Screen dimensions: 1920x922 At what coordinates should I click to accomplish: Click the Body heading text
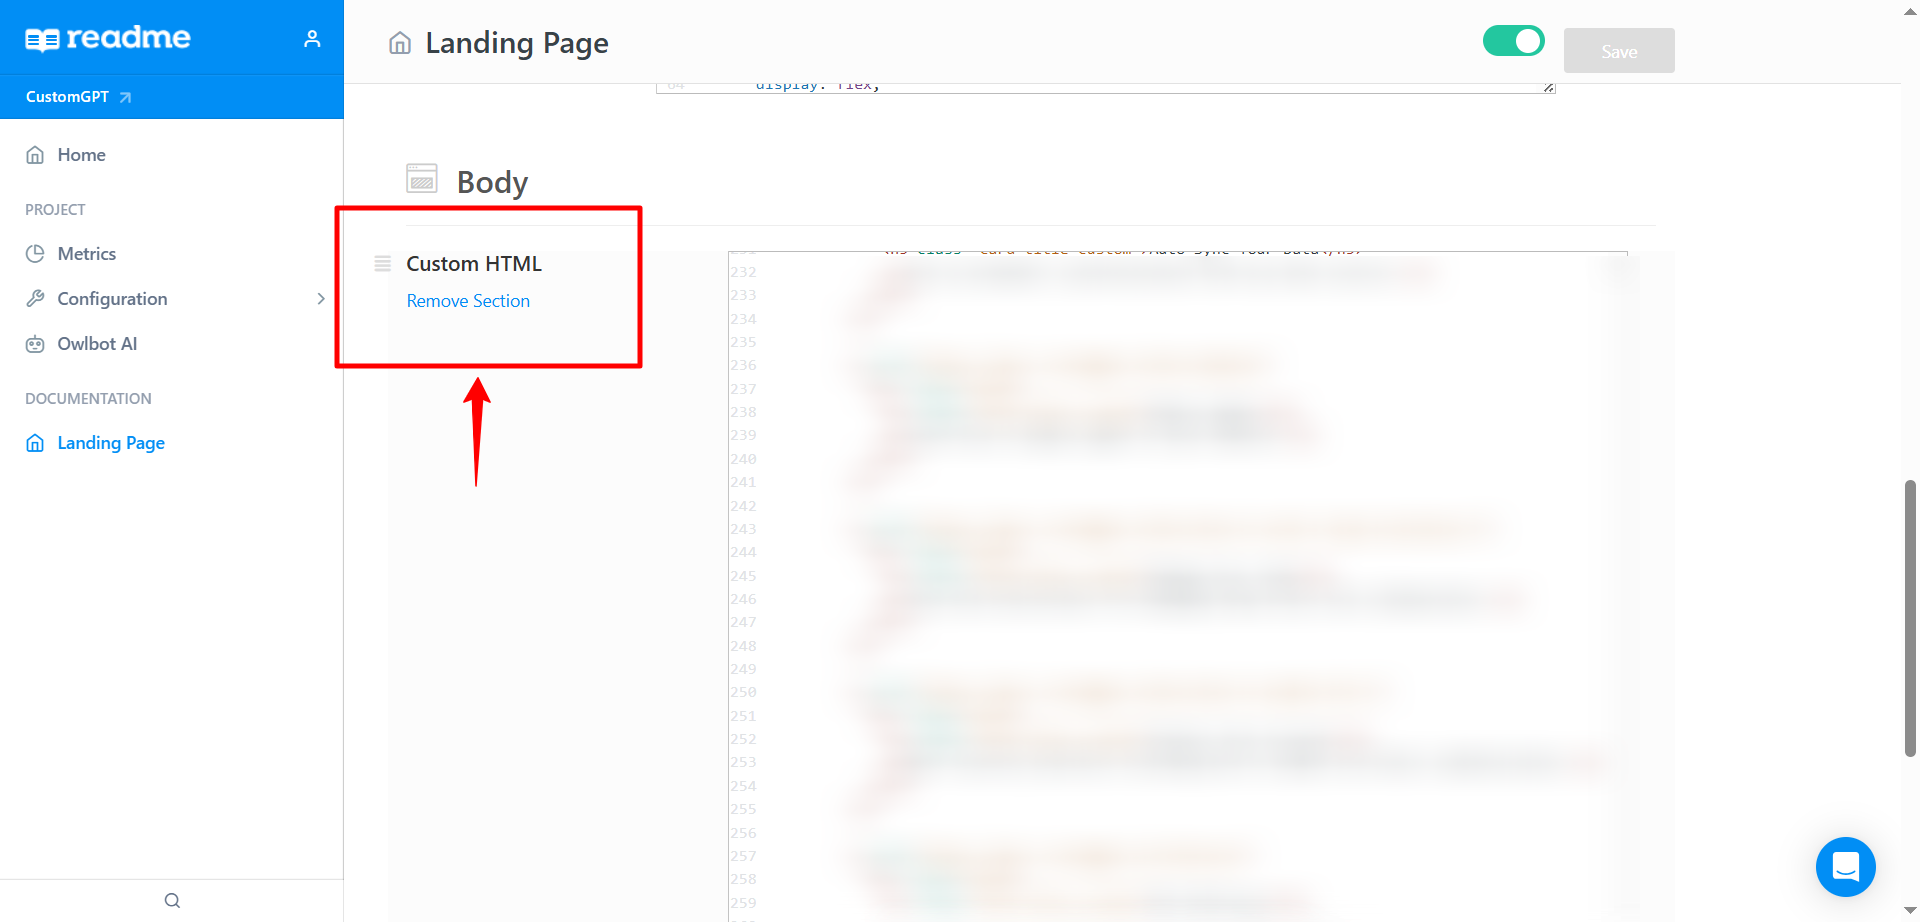(492, 182)
